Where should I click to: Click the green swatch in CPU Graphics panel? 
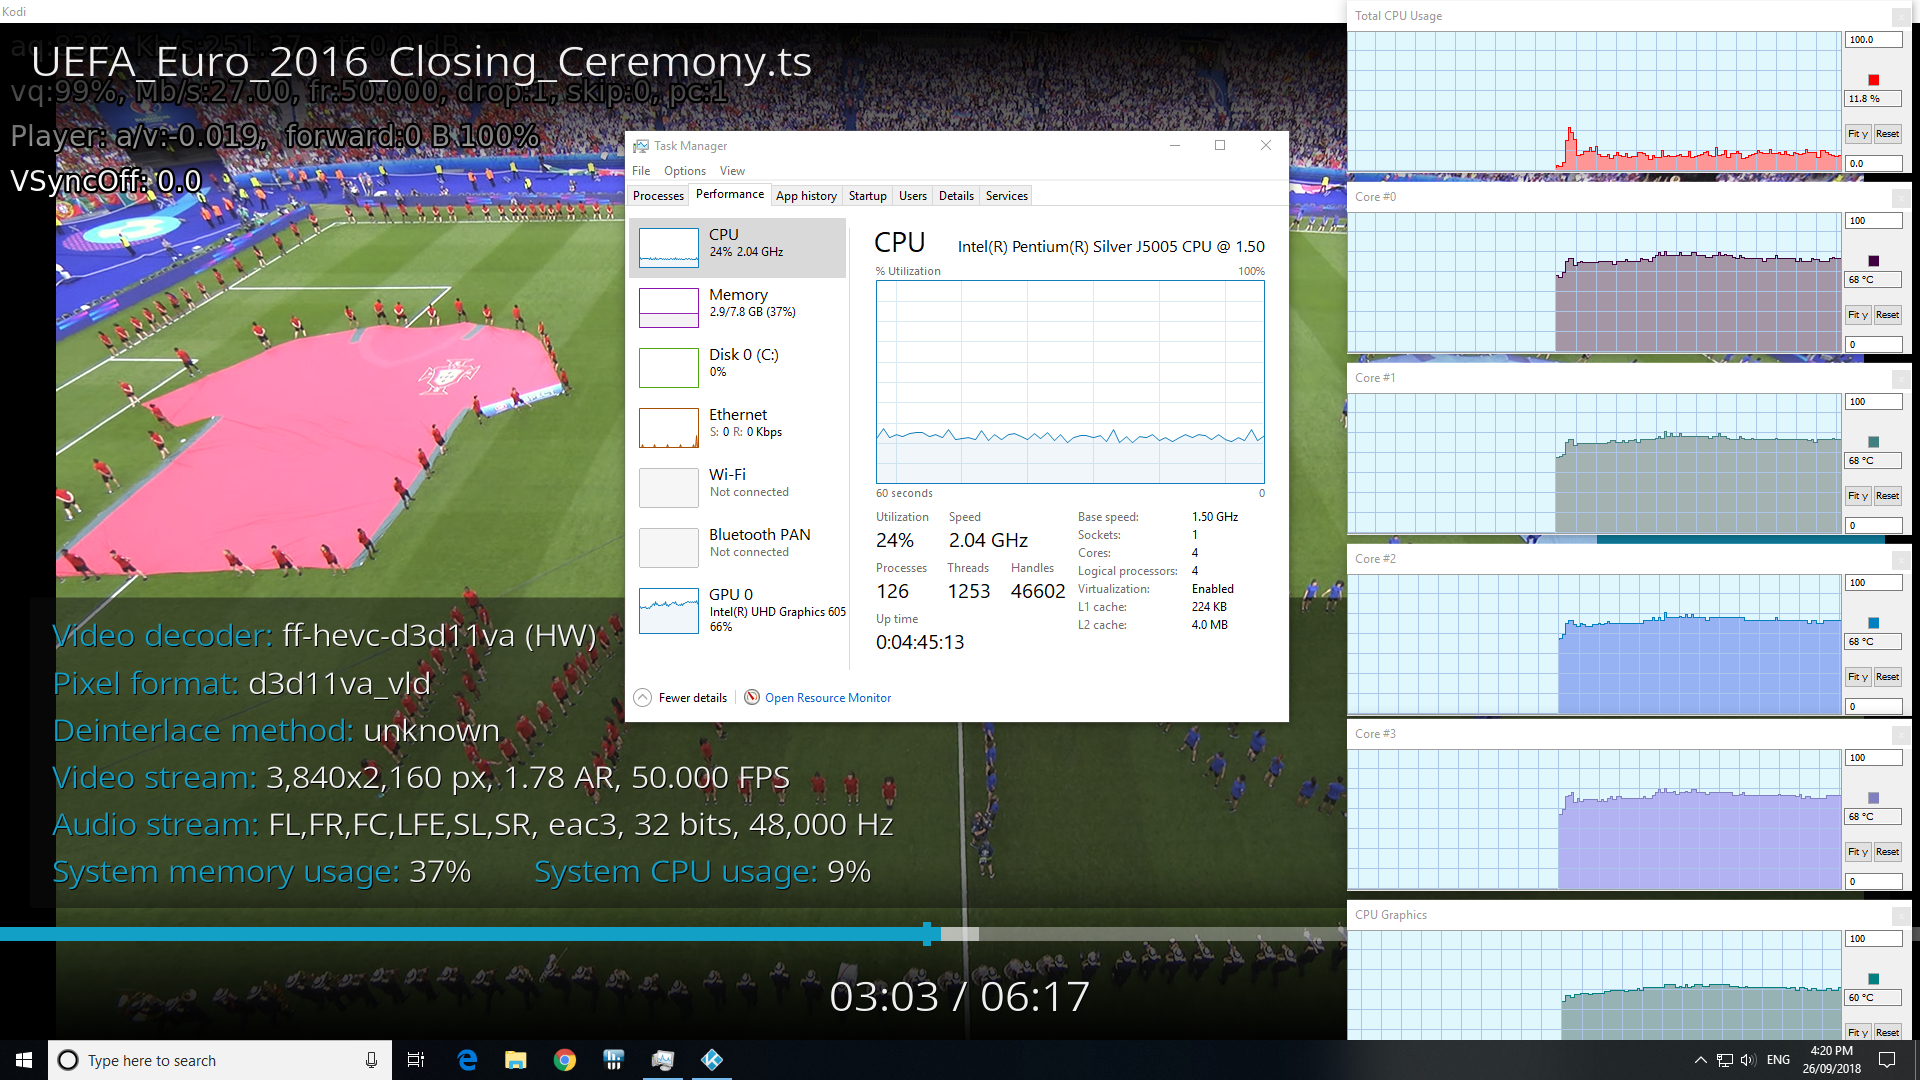(1874, 979)
